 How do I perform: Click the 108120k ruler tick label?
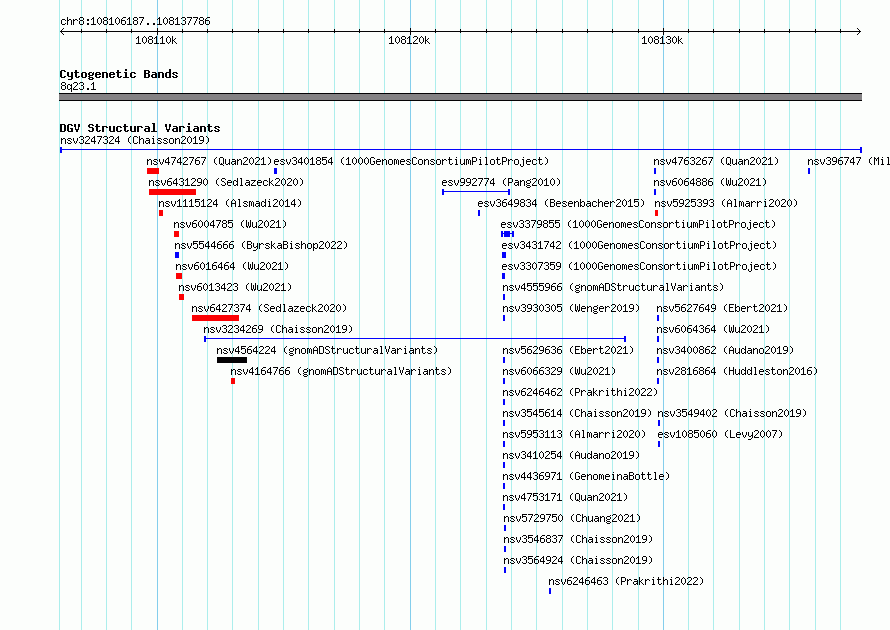coord(409,40)
